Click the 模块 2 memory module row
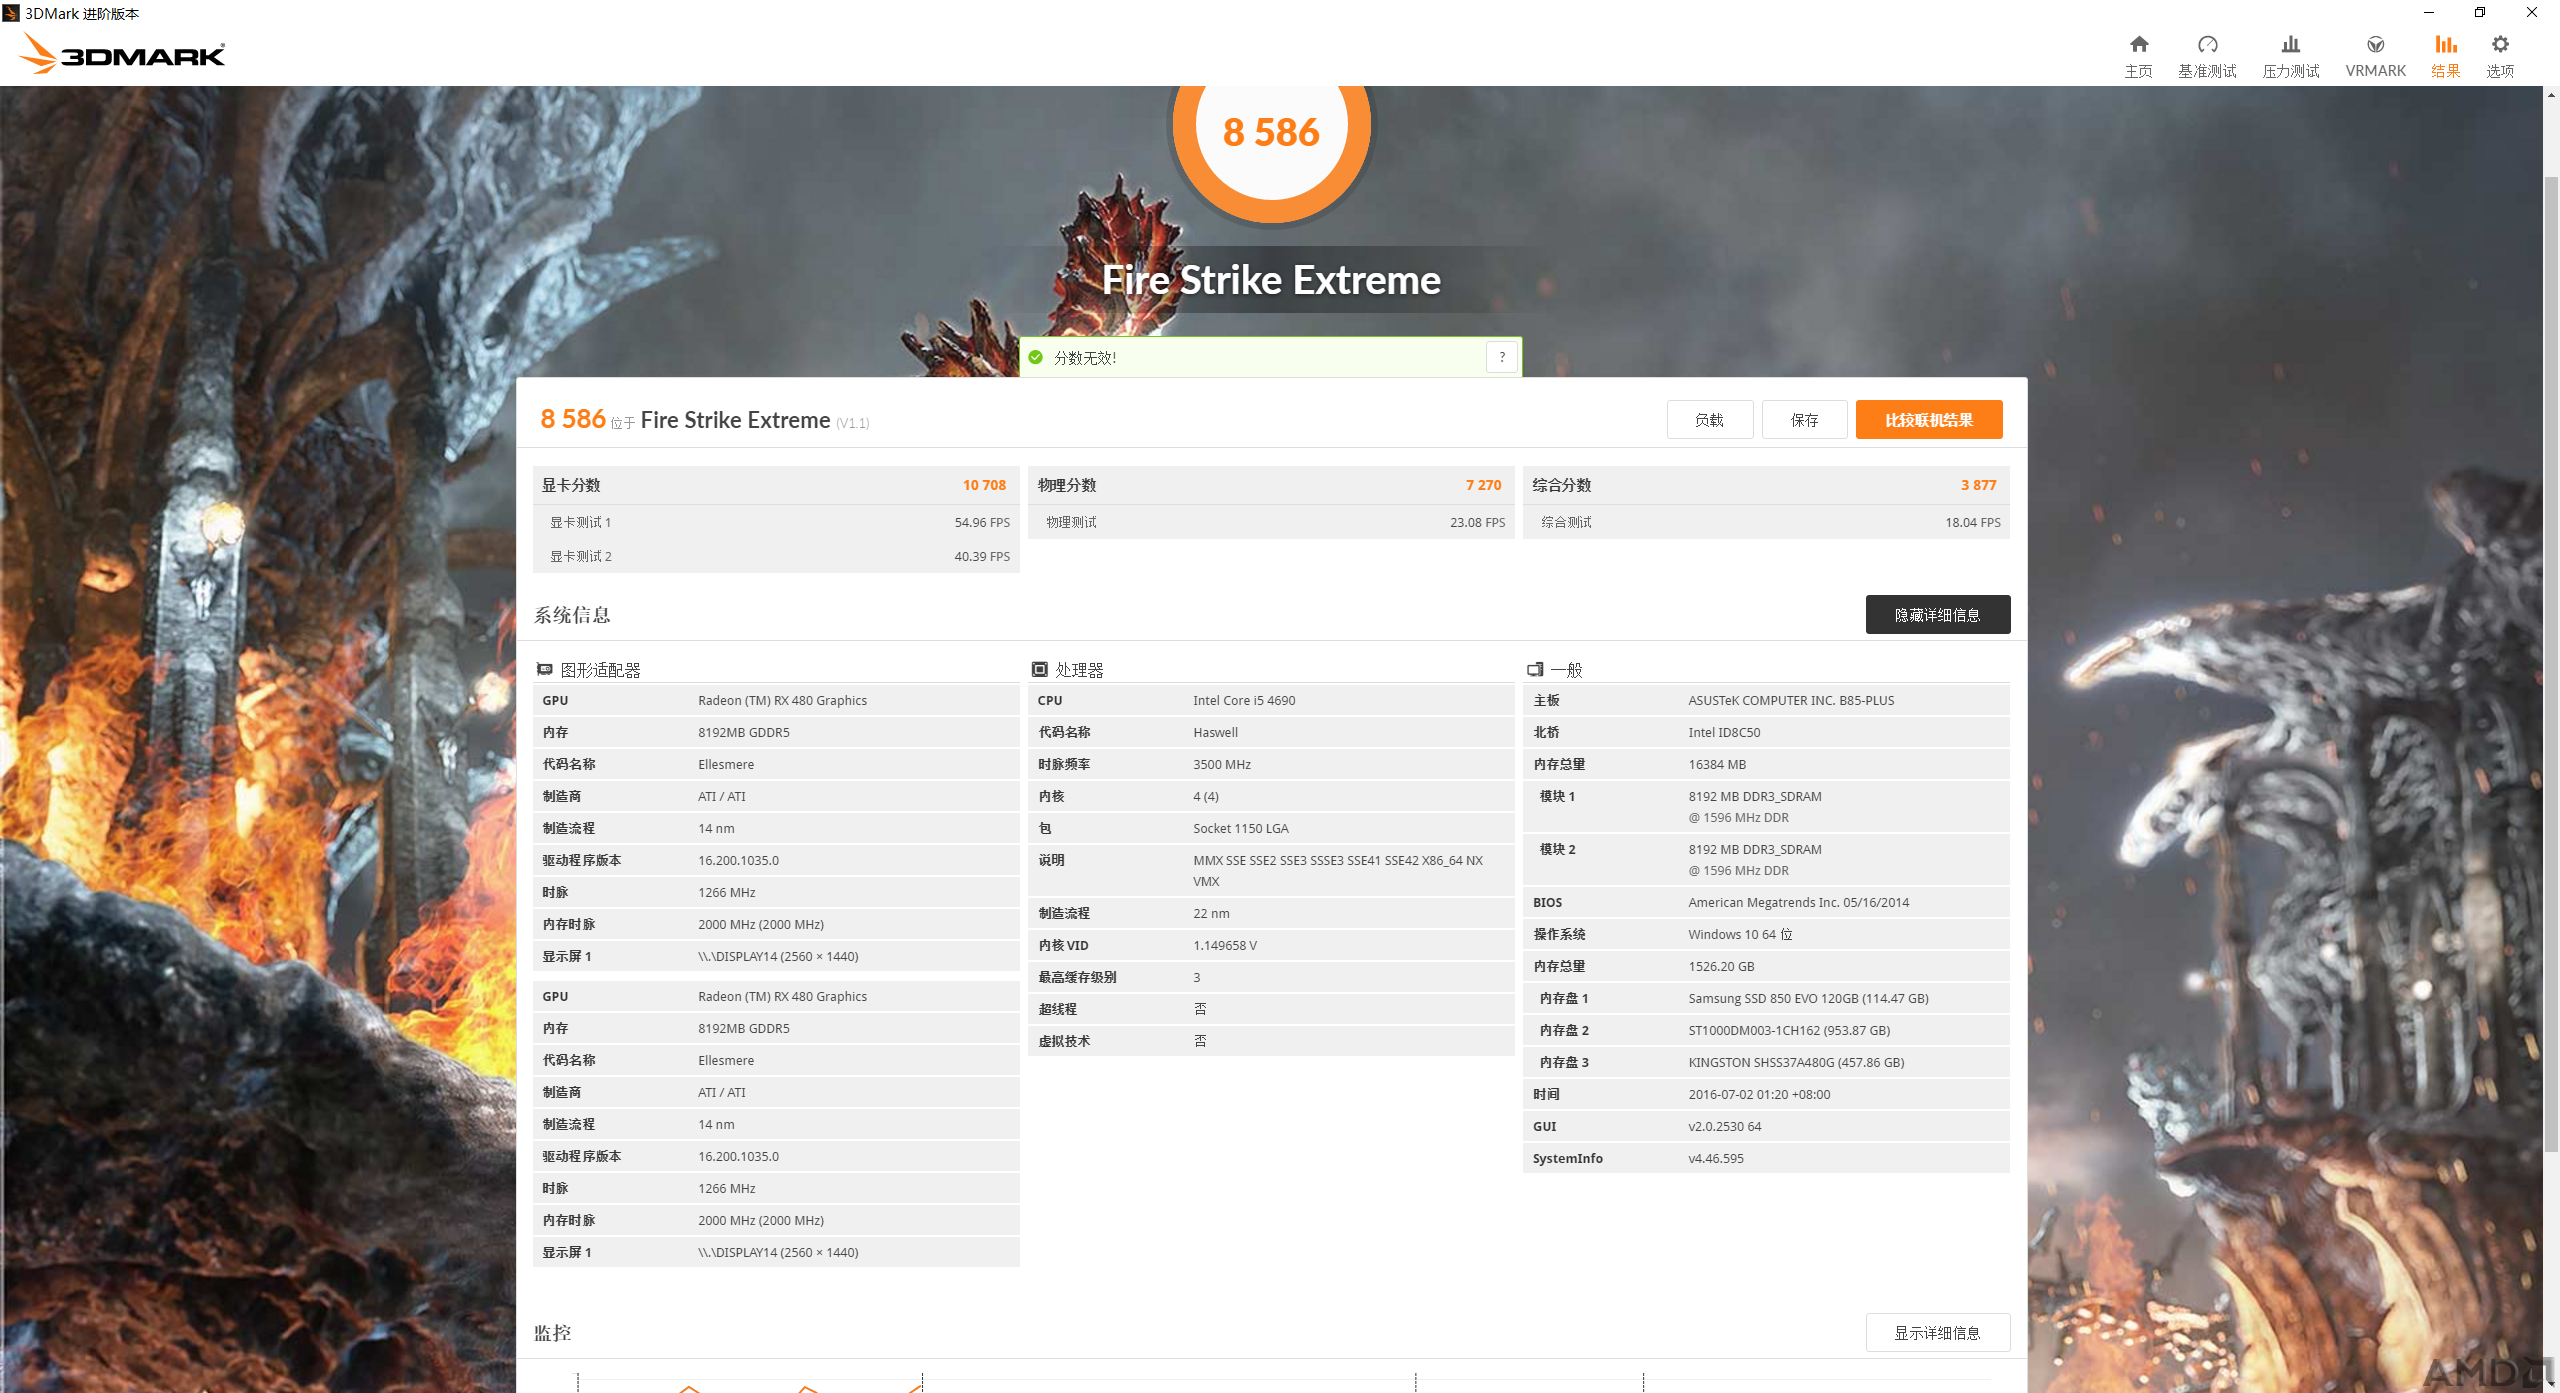 click(1766, 859)
